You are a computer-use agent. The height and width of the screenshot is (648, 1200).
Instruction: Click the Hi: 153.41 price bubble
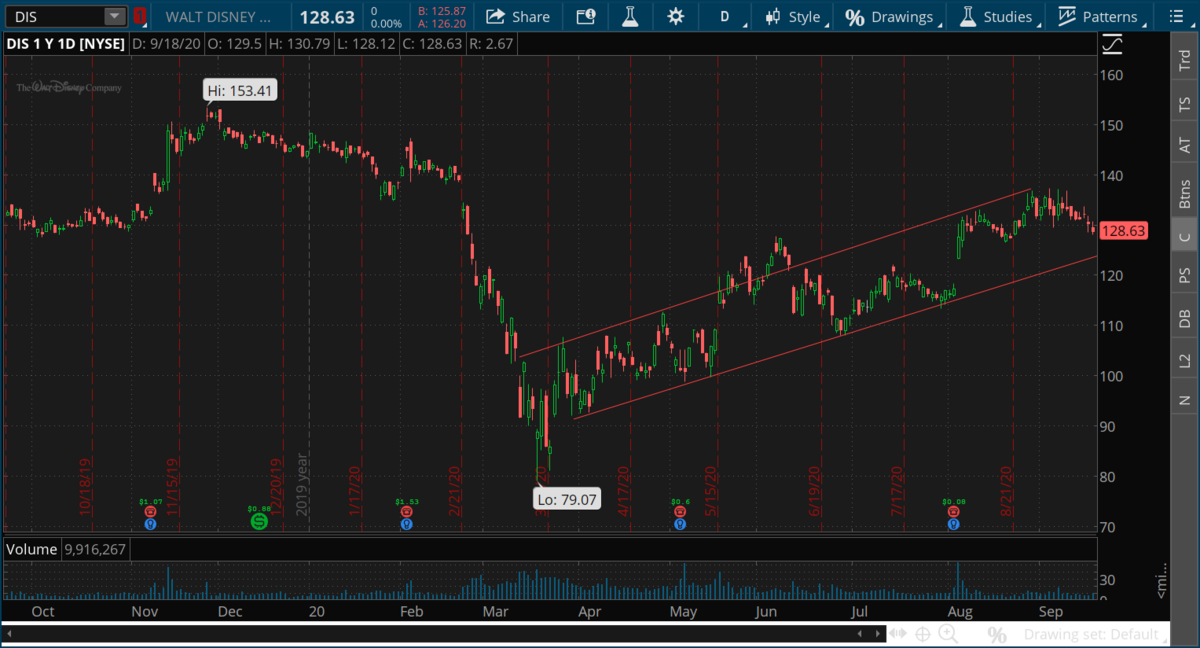[240, 90]
